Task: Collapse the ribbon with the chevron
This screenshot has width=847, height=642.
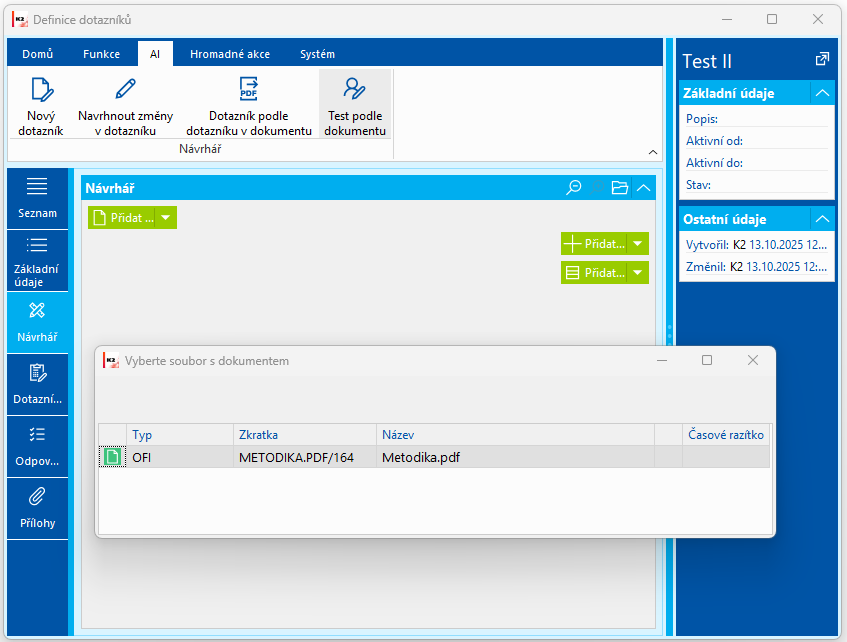Action: [653, 152]
